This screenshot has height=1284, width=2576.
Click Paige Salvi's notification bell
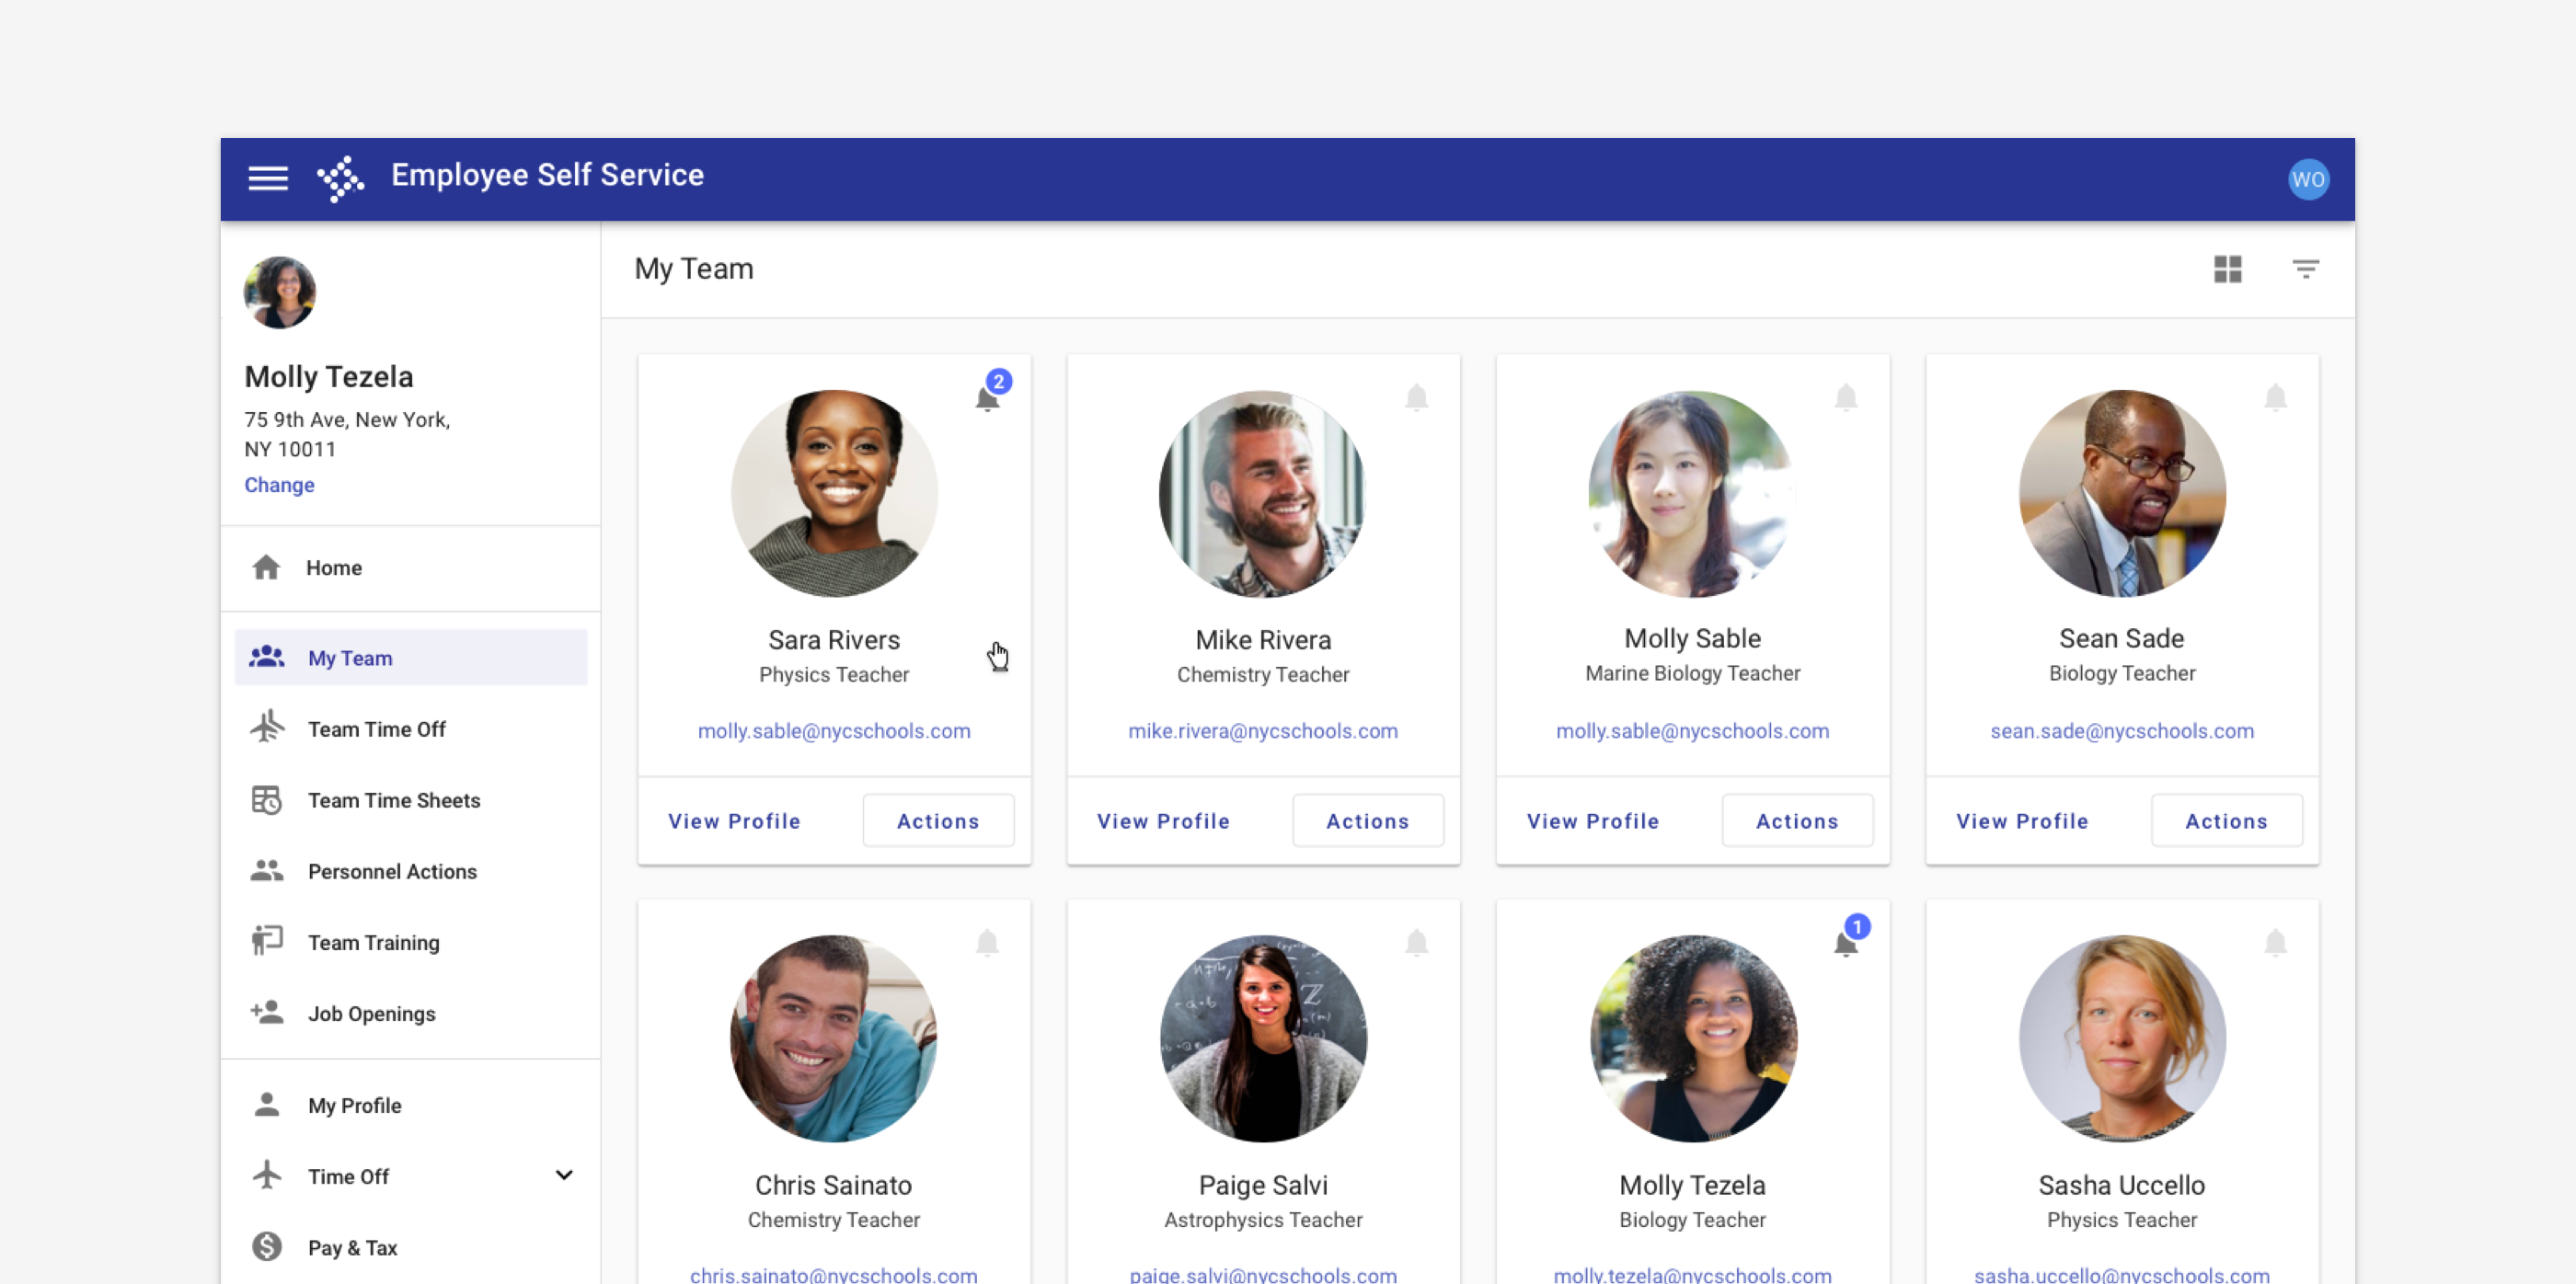coord(1416,943)
